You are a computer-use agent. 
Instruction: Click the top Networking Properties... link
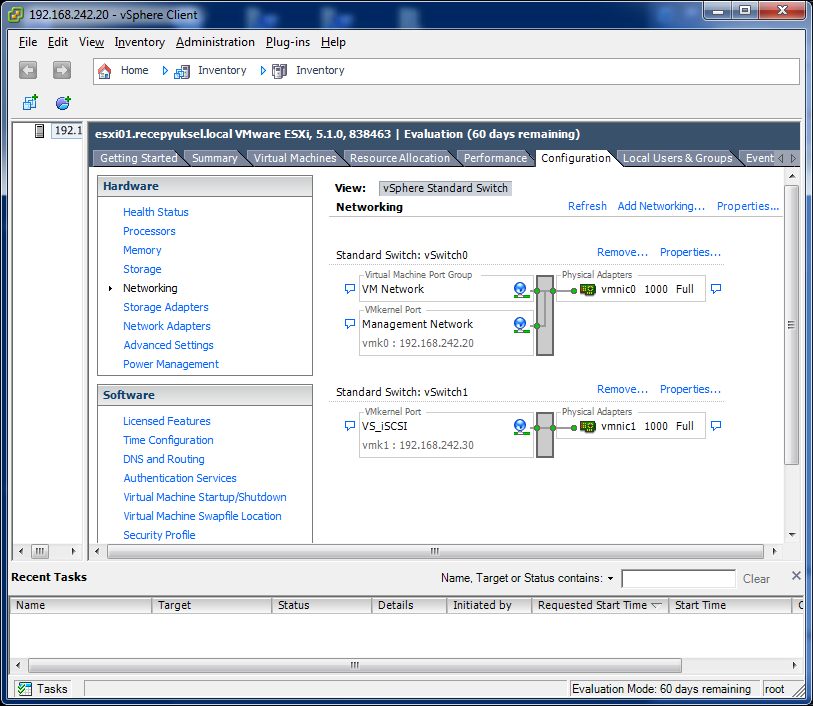(x=748, y=206)
